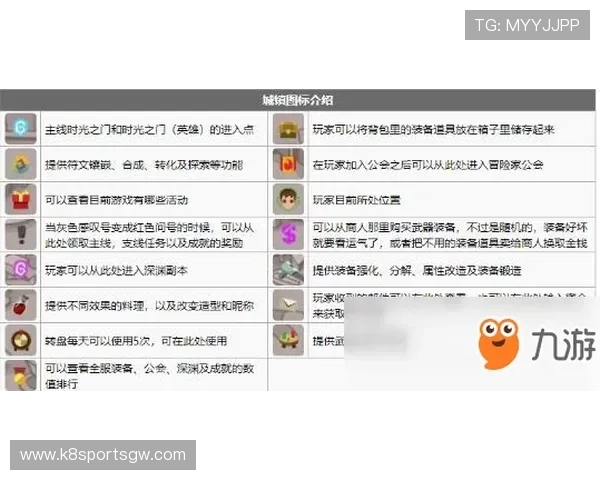Click the anvil equipment forging icon

pos(288,270)
